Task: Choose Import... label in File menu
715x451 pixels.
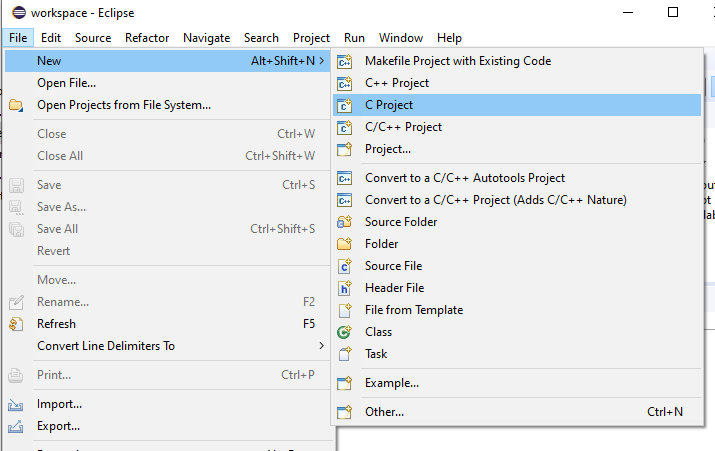Action: [x=60, y=404]
